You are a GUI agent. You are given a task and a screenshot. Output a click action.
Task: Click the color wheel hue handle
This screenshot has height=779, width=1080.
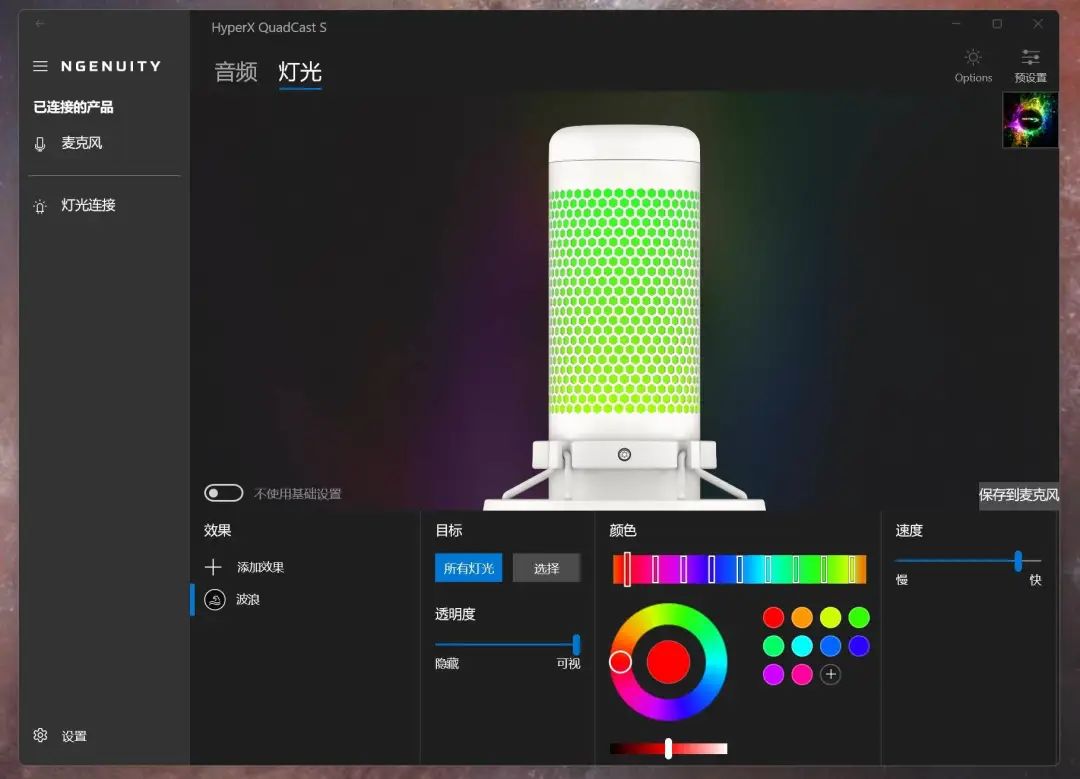[621, 662]
